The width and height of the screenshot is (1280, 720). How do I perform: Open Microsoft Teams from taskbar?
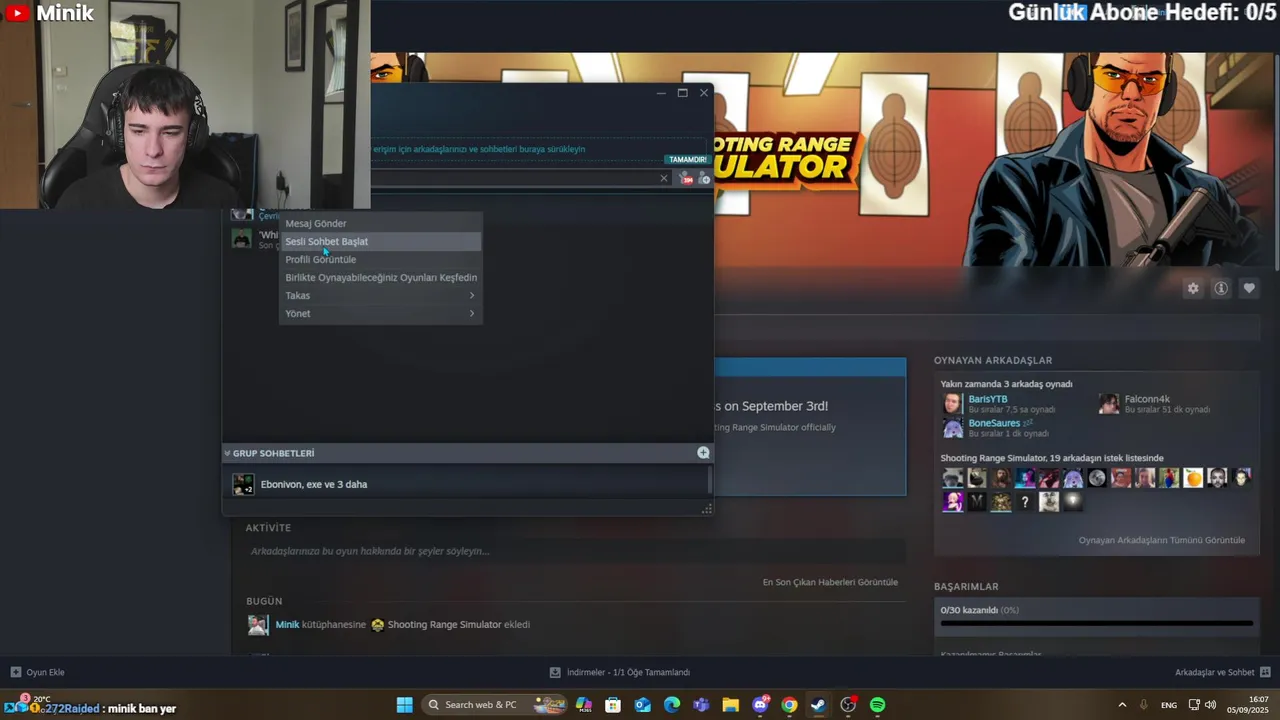click(701, 705)
